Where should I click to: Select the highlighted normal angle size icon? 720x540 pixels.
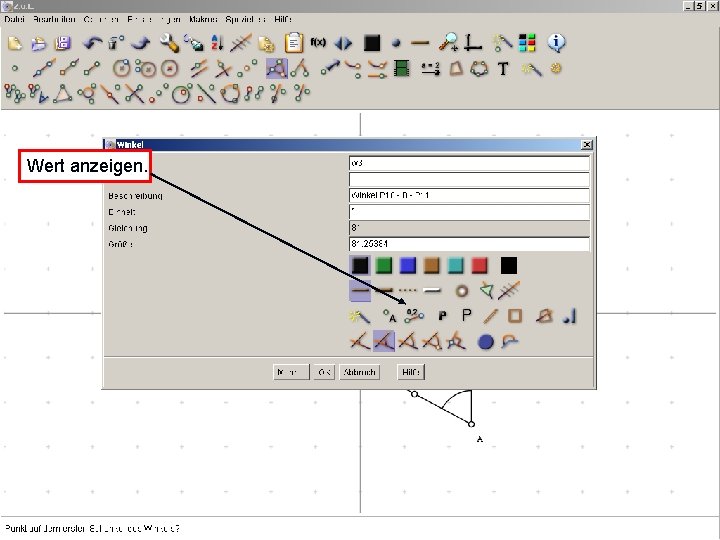click(384, 341)
